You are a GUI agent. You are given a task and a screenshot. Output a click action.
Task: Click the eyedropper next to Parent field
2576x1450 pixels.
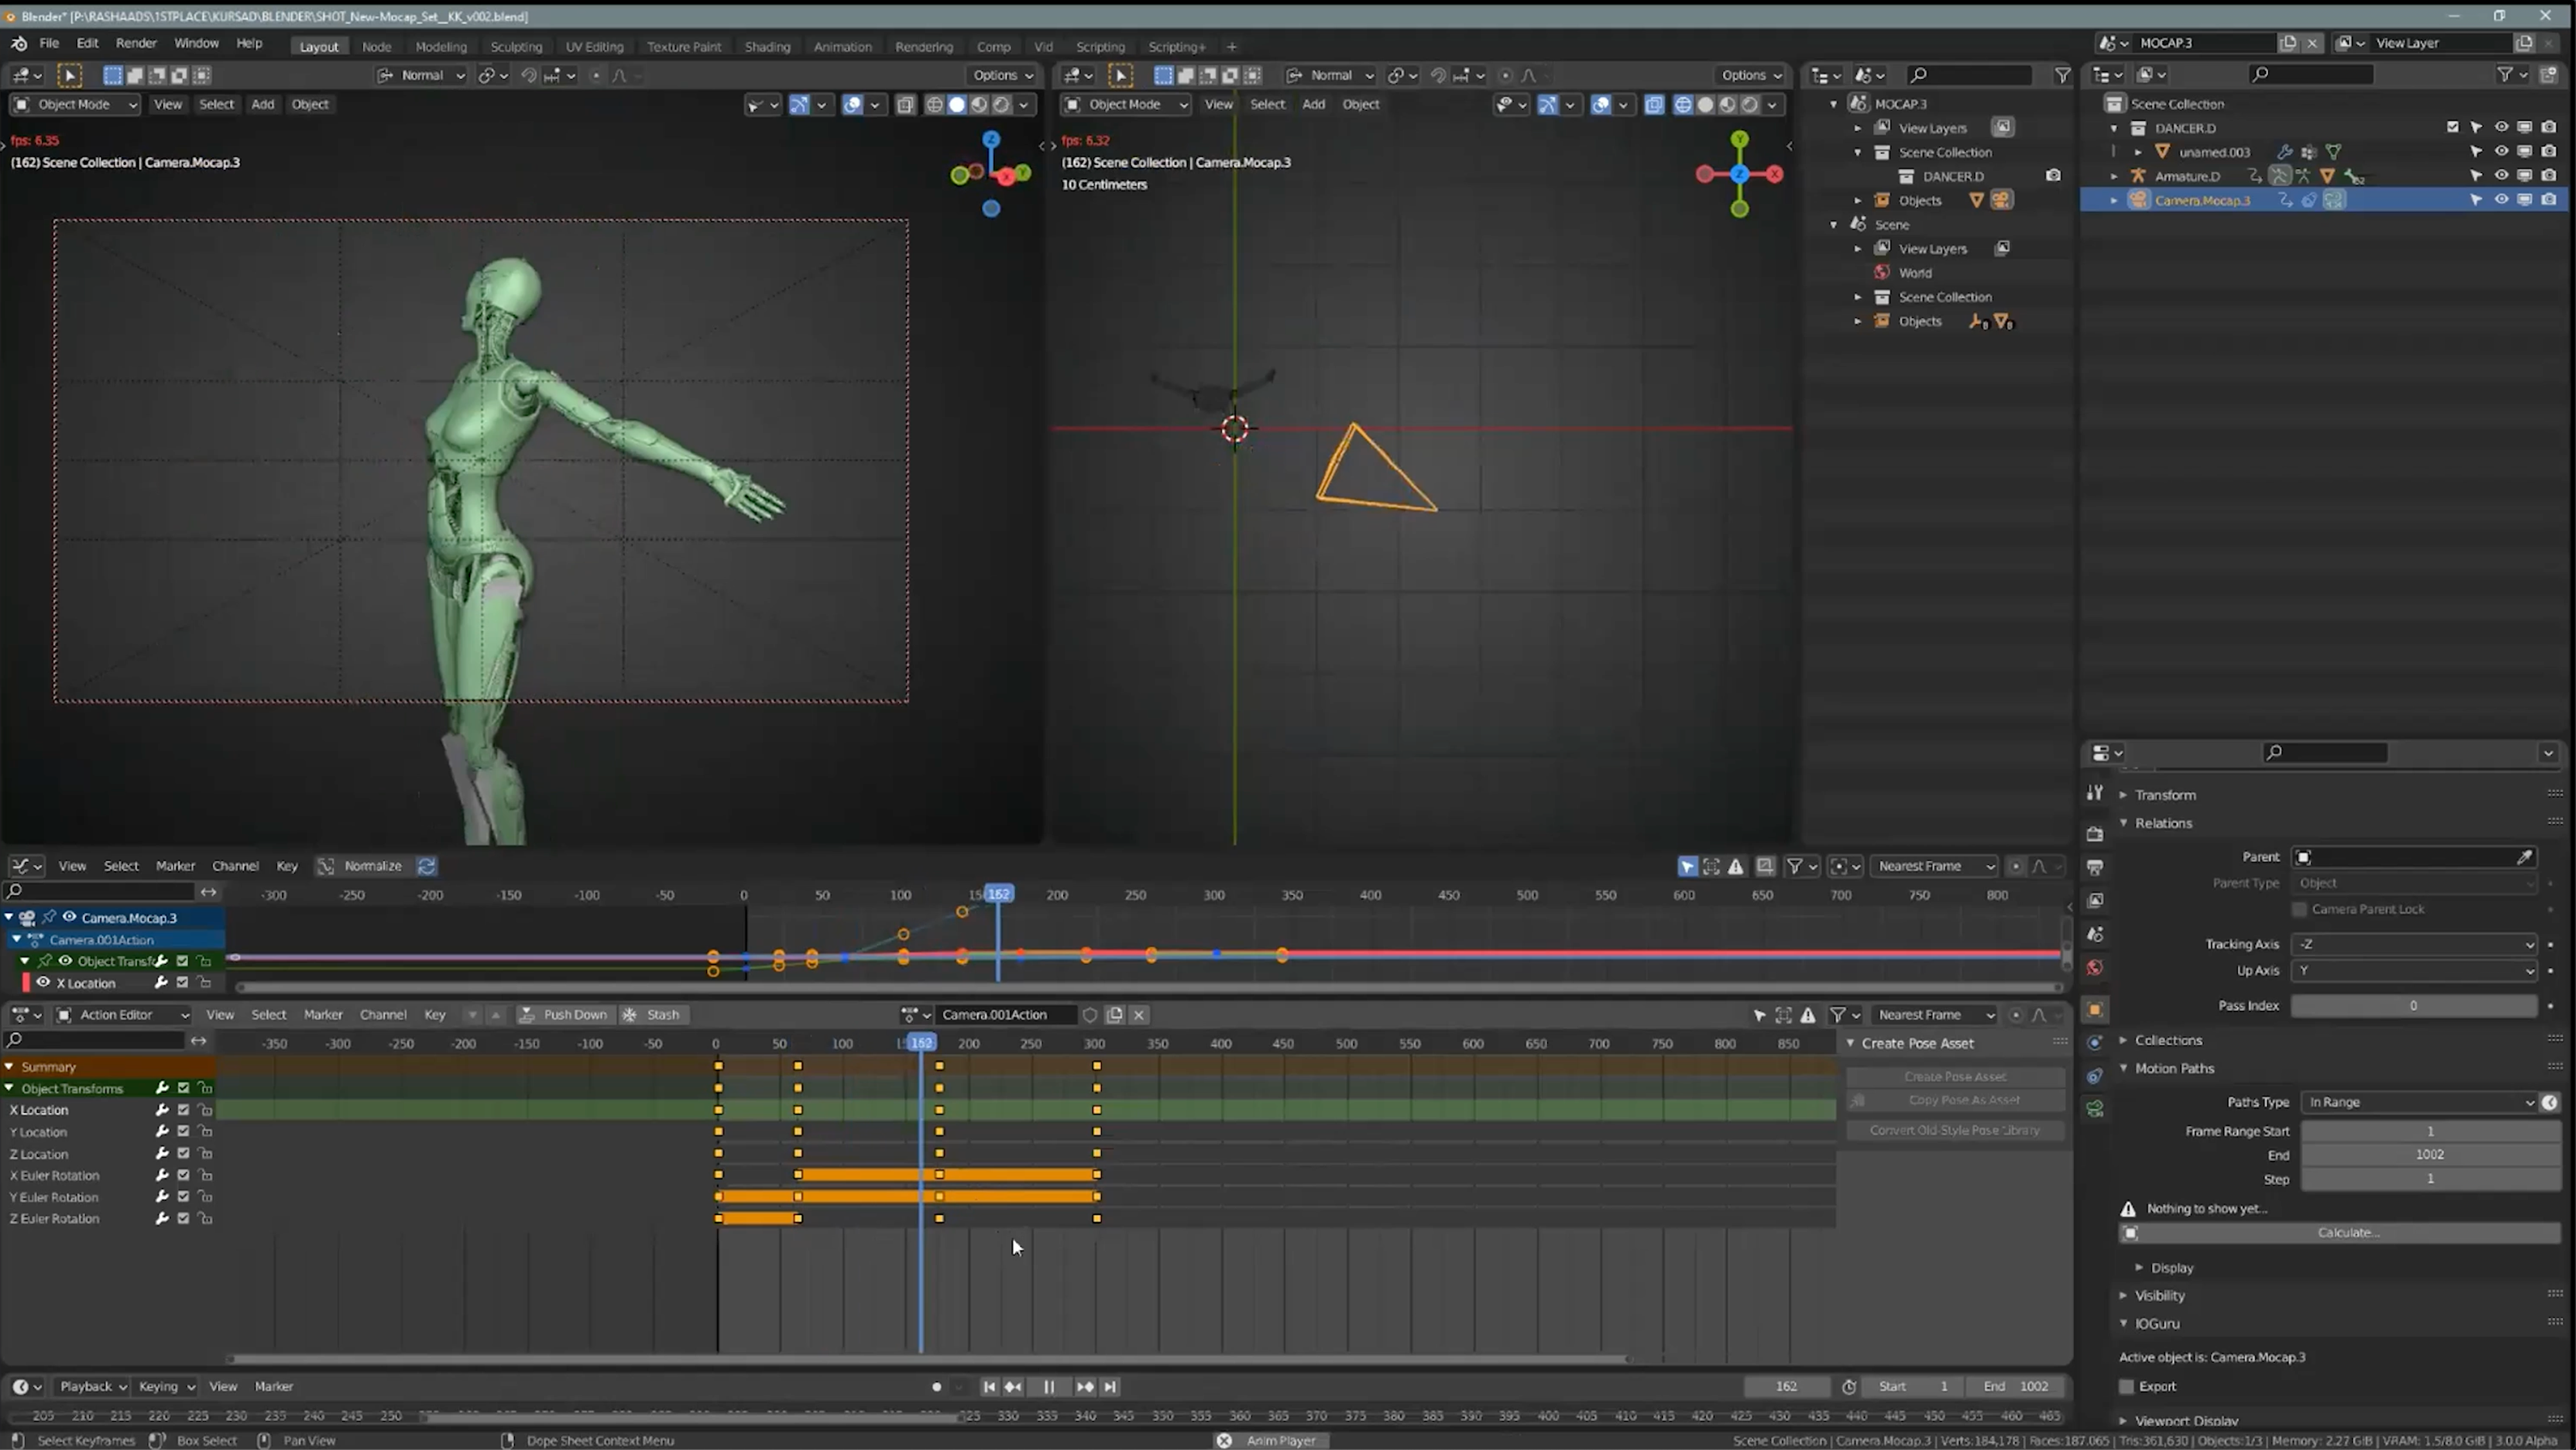tap(2524, 857)
